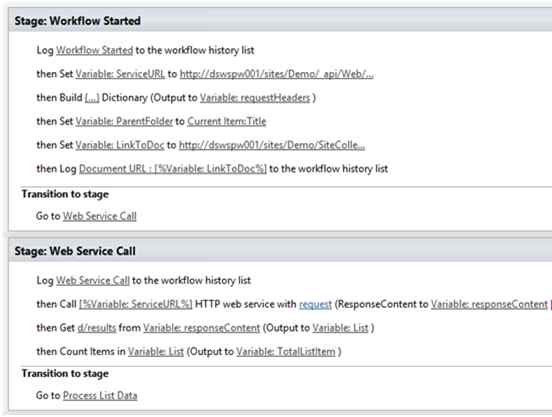552x417 pixels.
Task: Open the Current Item:Title link
Action: click(x=227, y=121)
